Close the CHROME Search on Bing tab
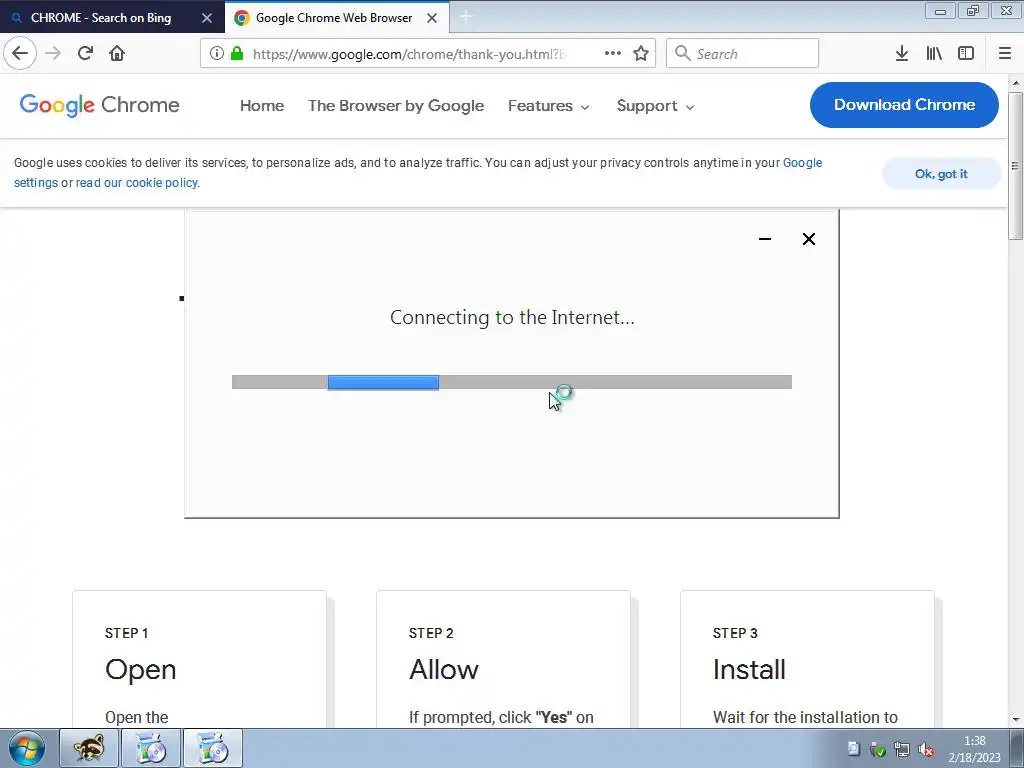The image size is (1024, 768). coord(206,18)
